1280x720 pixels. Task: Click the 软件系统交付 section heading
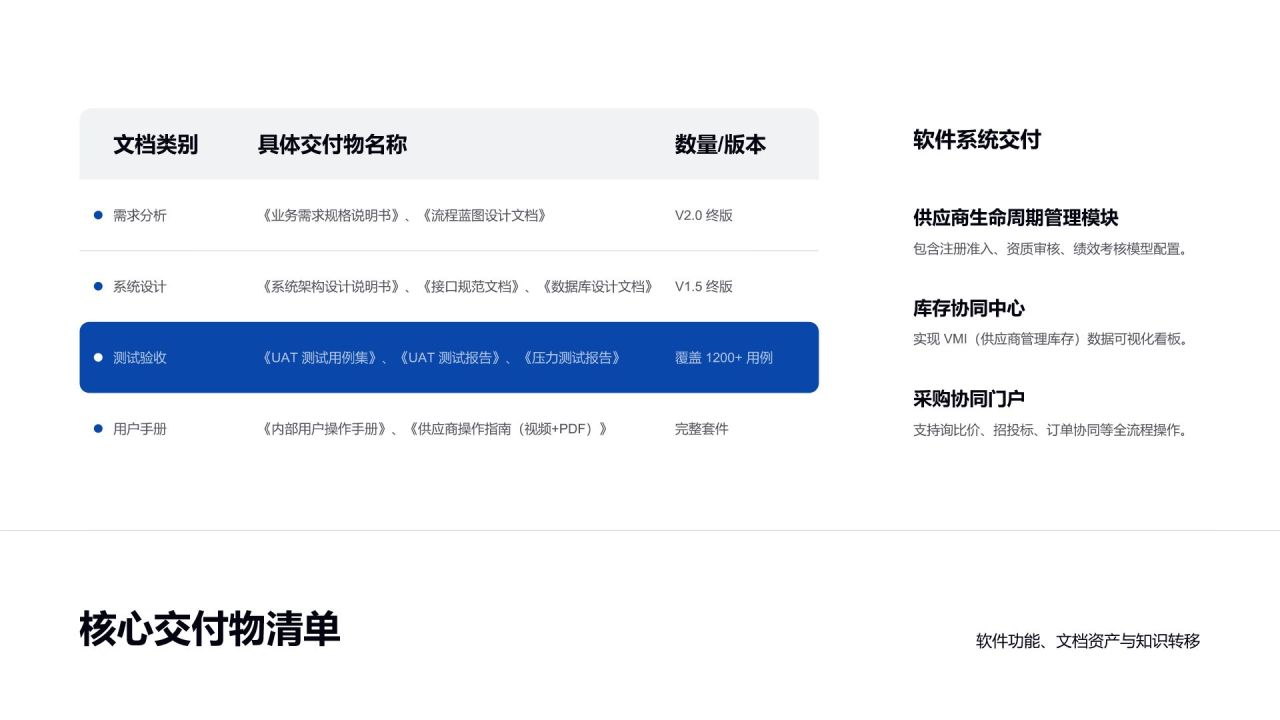977,140
